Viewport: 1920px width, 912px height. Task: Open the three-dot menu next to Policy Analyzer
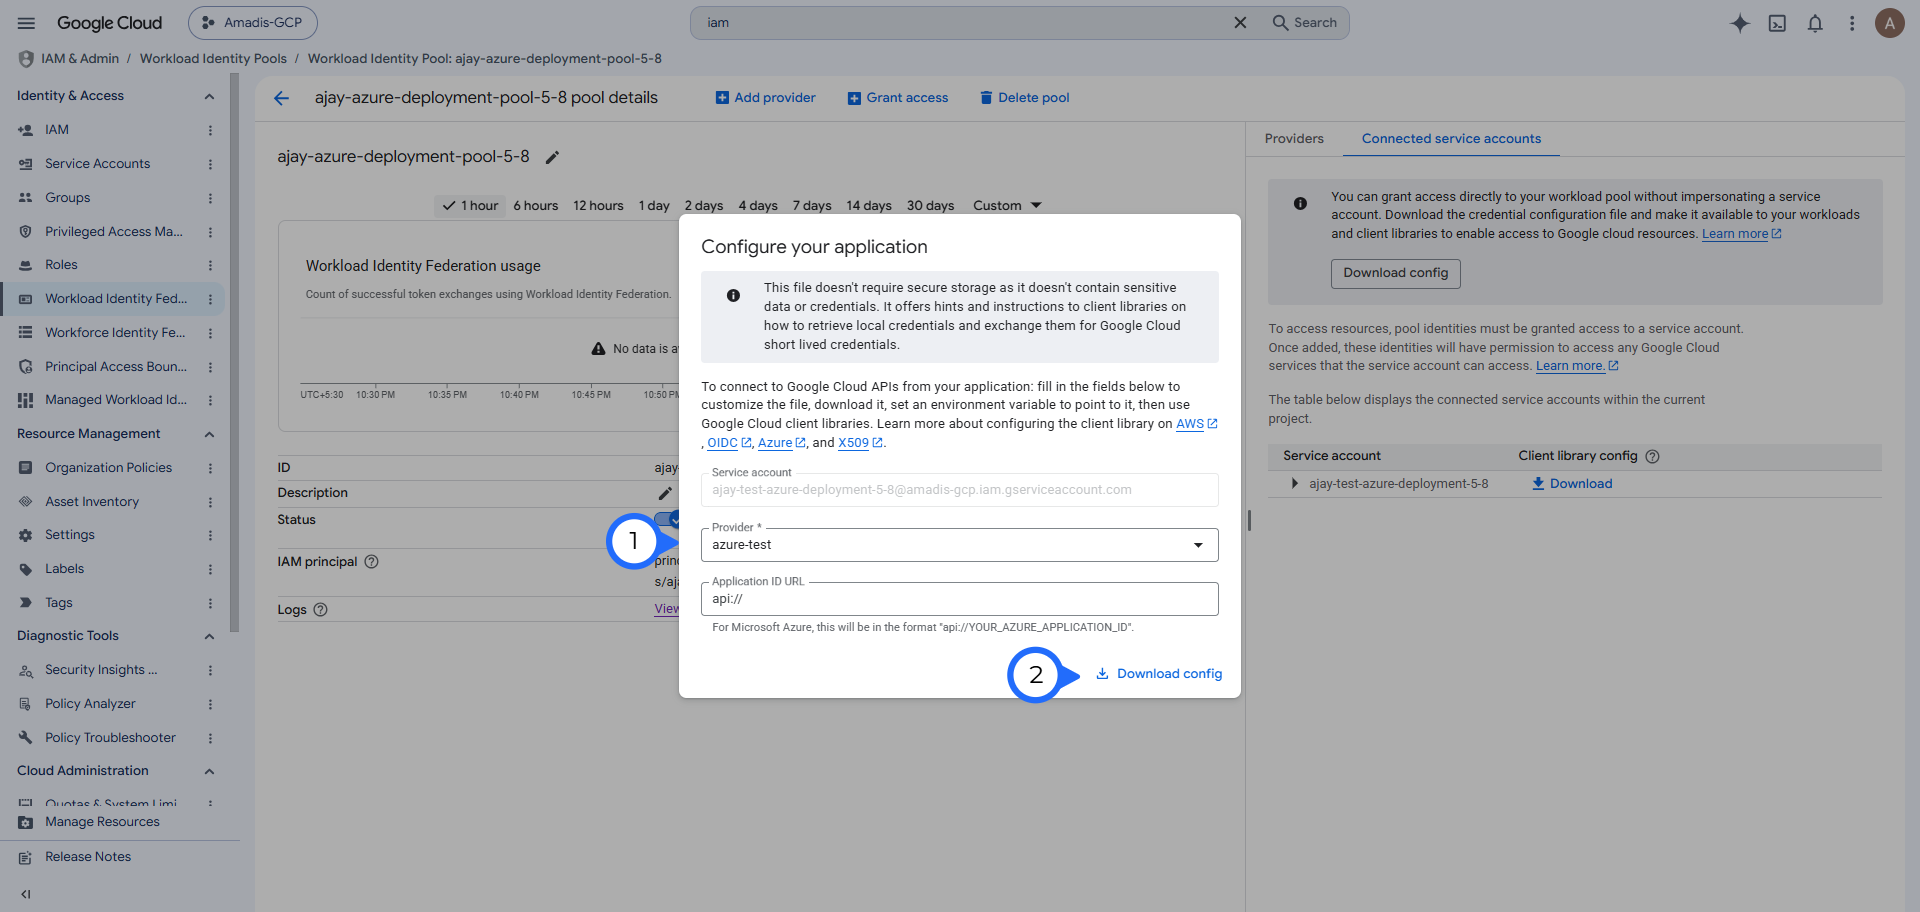[x=210, y=704]
